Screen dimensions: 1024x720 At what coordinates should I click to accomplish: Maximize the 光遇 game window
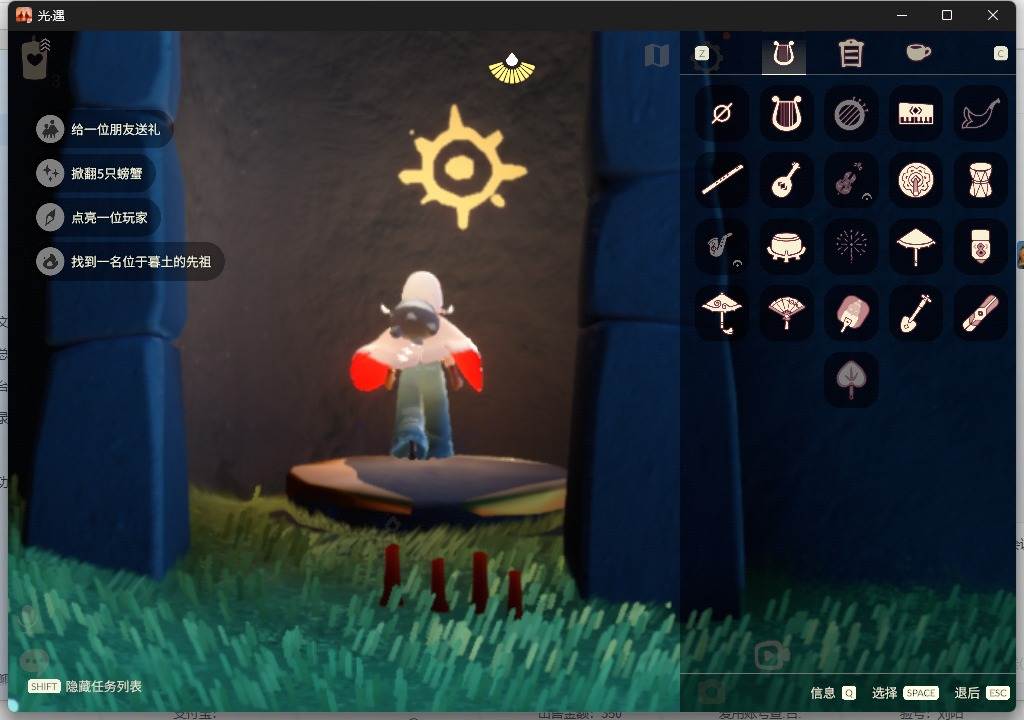(x=947, y=15)
